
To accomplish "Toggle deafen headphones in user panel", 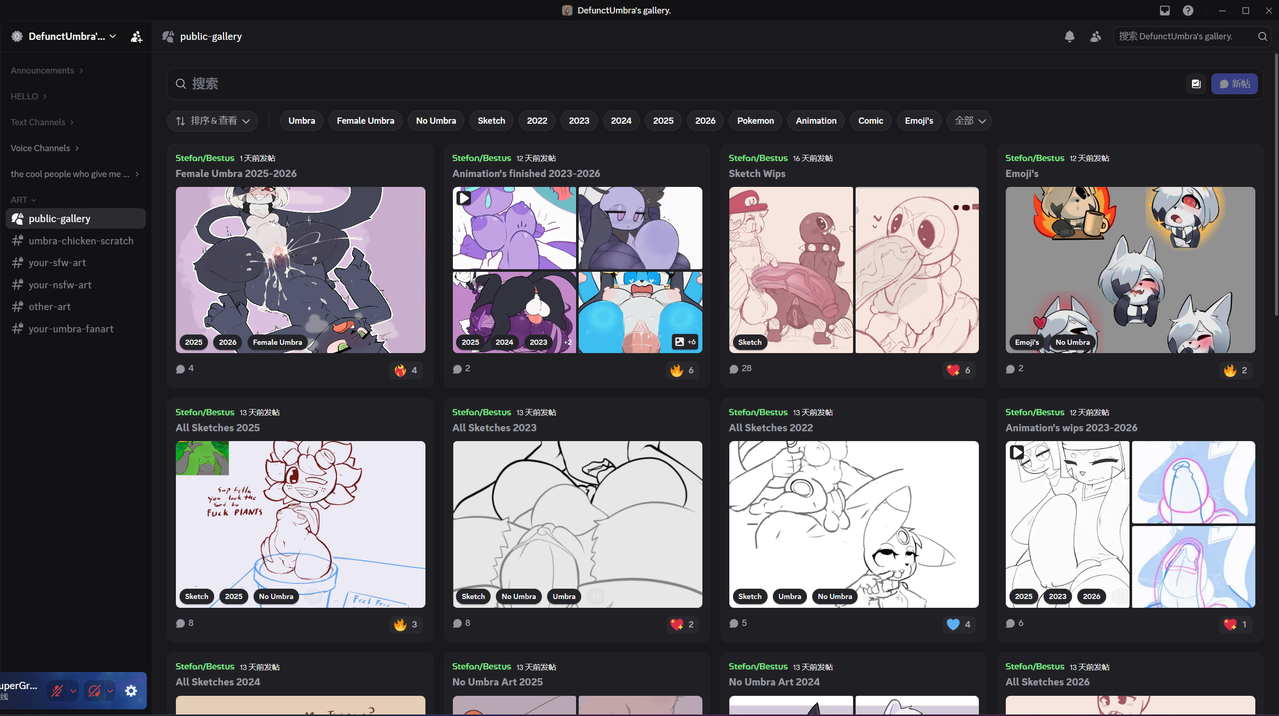I will [x=94, y=691].
